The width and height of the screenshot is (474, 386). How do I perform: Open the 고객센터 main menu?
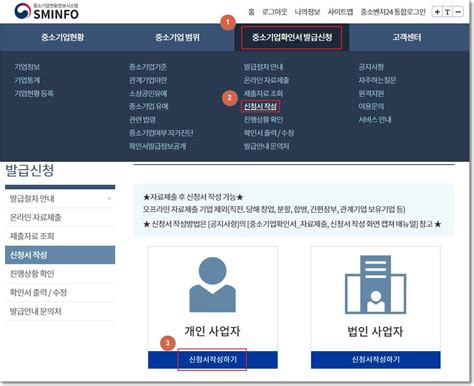(407, 37)
